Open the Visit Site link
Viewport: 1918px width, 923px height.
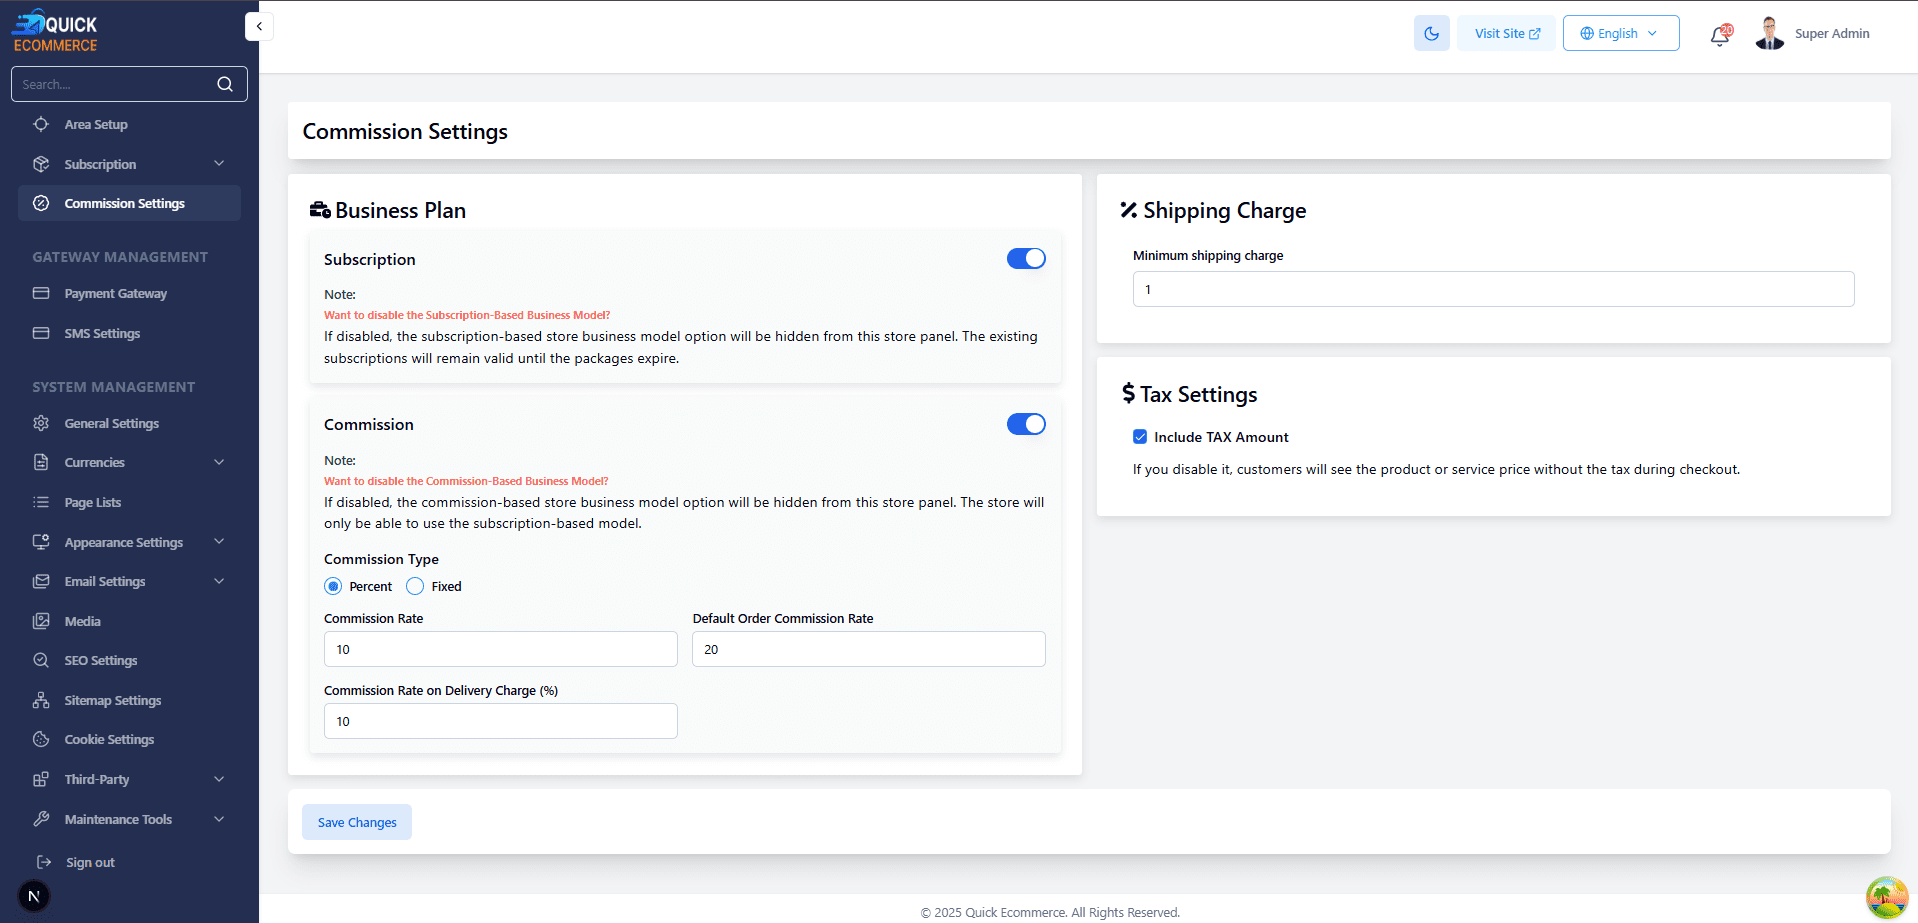click(x=1506, y=34)
